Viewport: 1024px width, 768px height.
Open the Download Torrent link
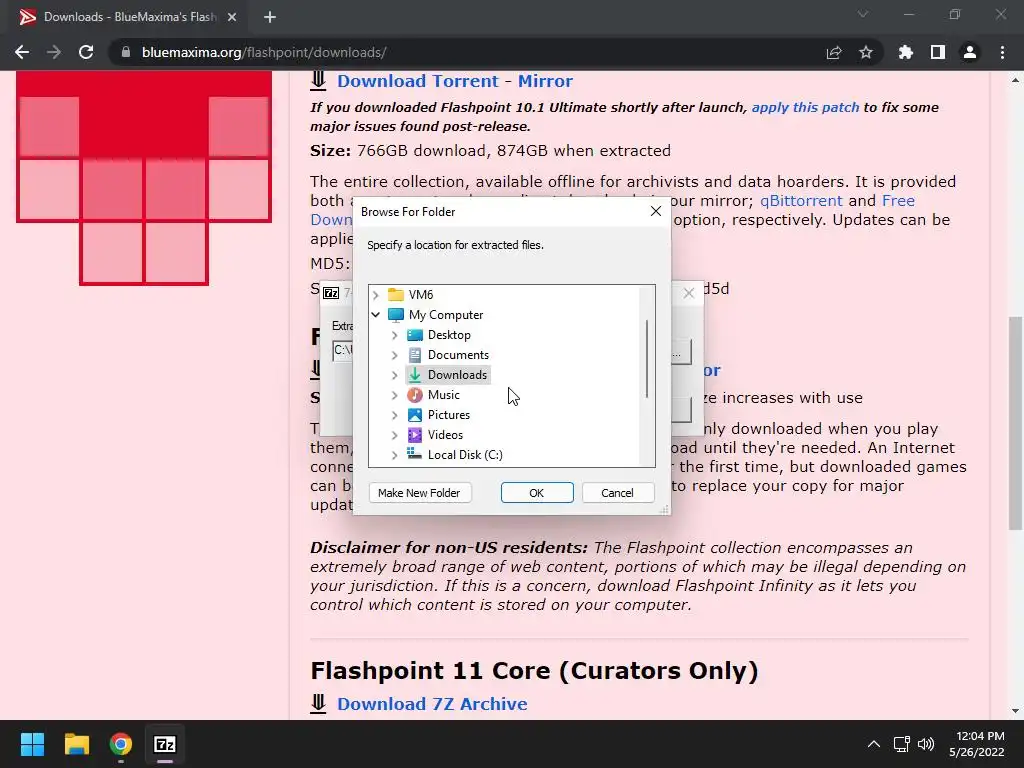tap(418, 81)
